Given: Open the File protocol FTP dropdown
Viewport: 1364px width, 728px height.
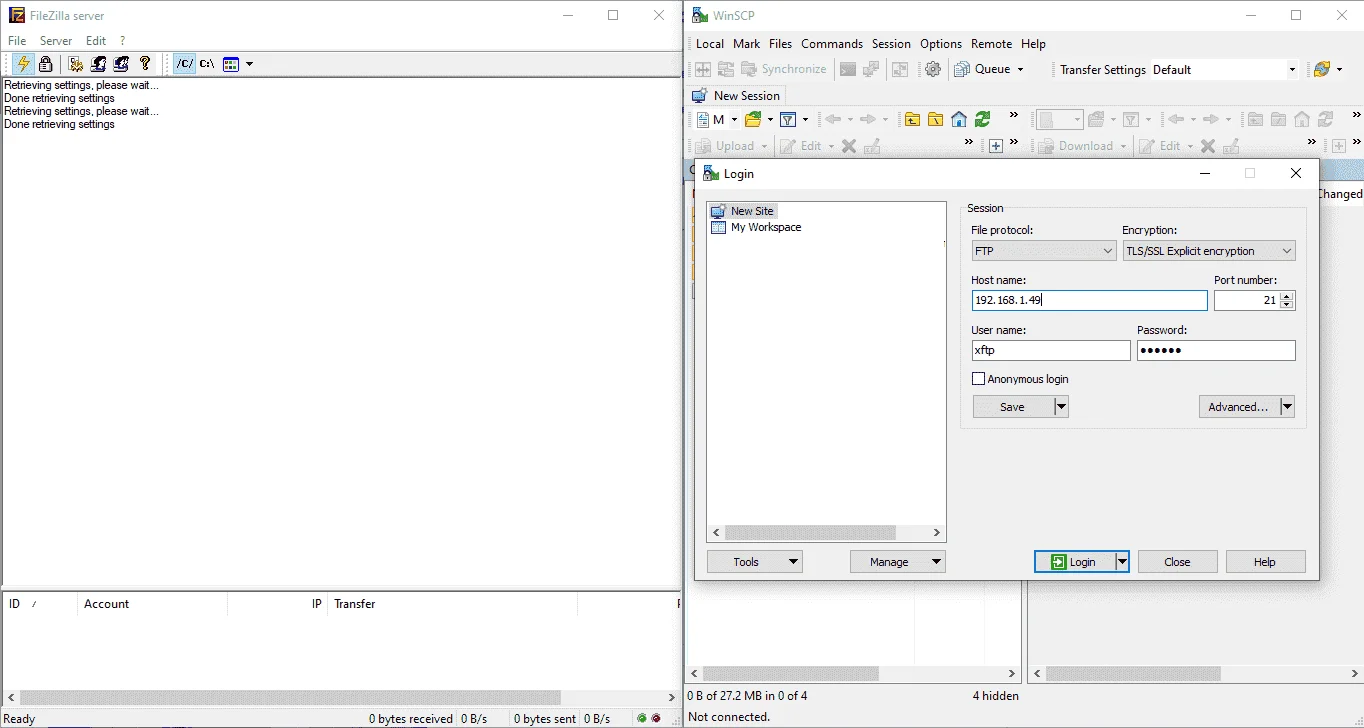Looking at the screenshot, I should tap(1044, 251).
